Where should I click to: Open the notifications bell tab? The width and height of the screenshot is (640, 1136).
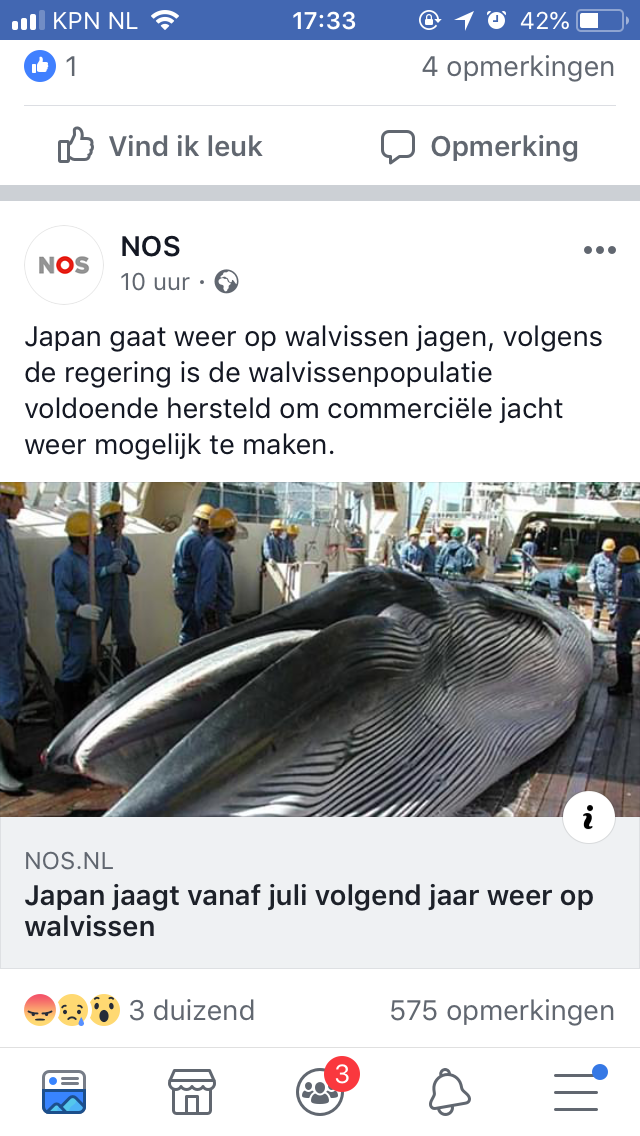pyautogui.click(x=449, y=1091)
